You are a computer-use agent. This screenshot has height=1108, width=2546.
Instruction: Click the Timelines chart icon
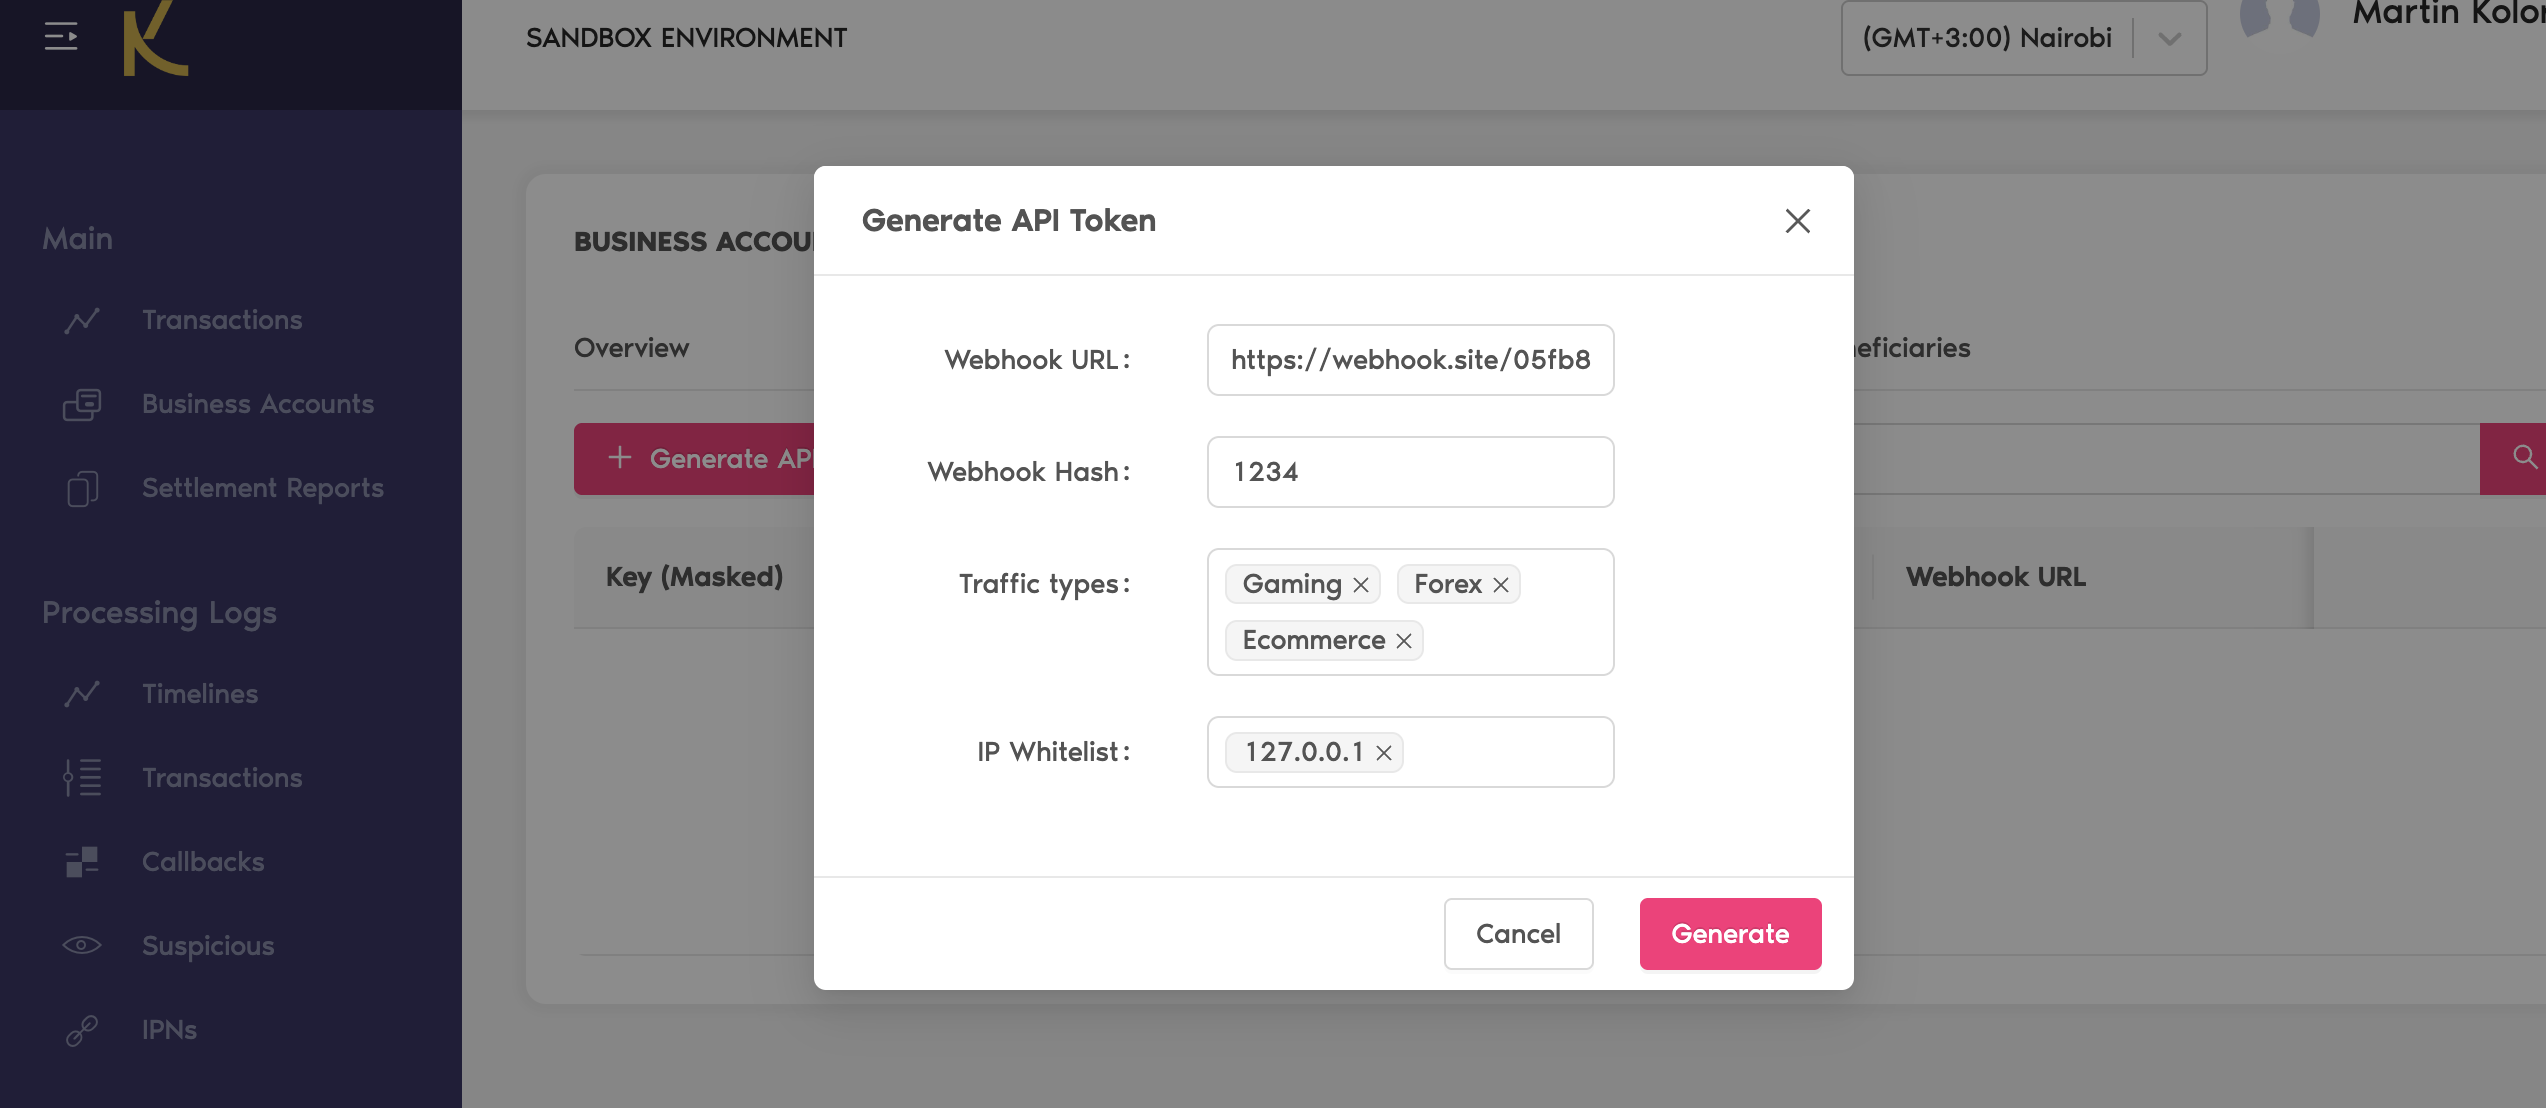tap(82, 694)
